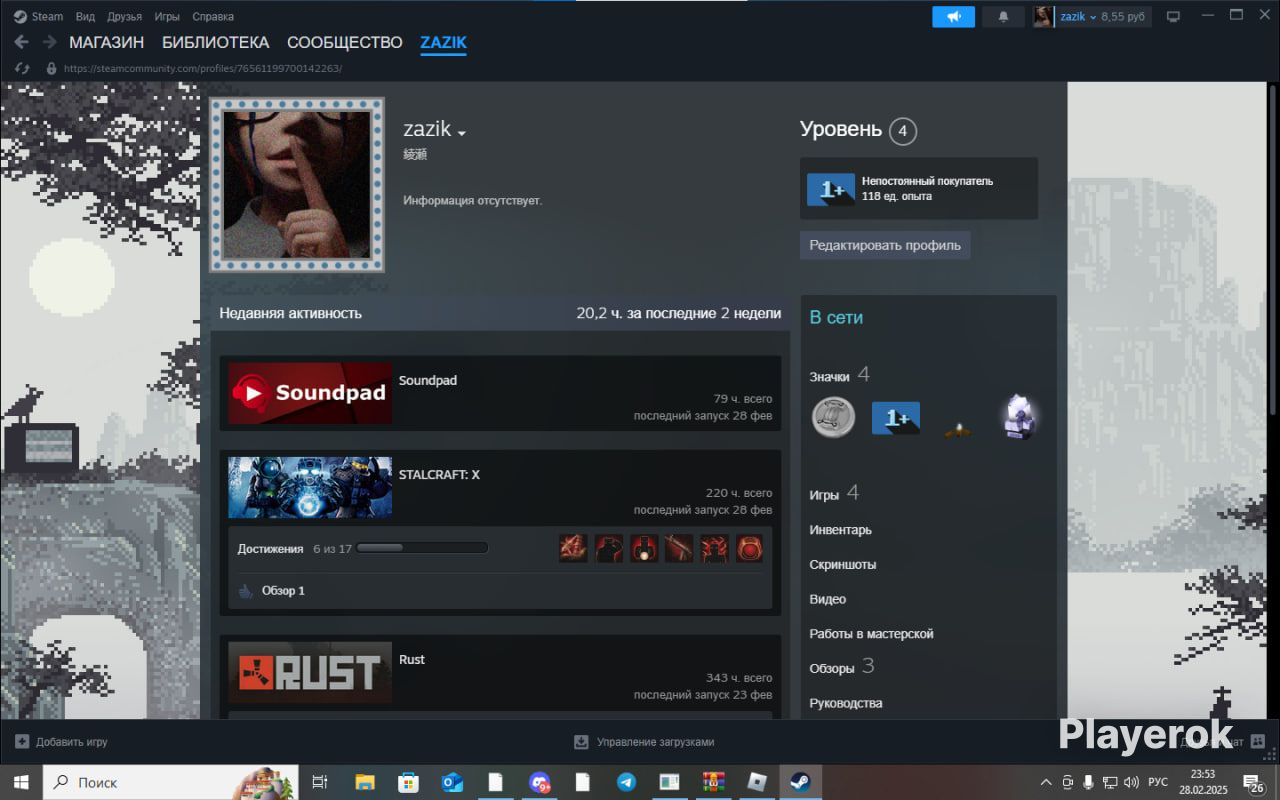Open the Игры link in the sidebar
The width and height of the screenshot is (1280, 800).
click(824, 495)
